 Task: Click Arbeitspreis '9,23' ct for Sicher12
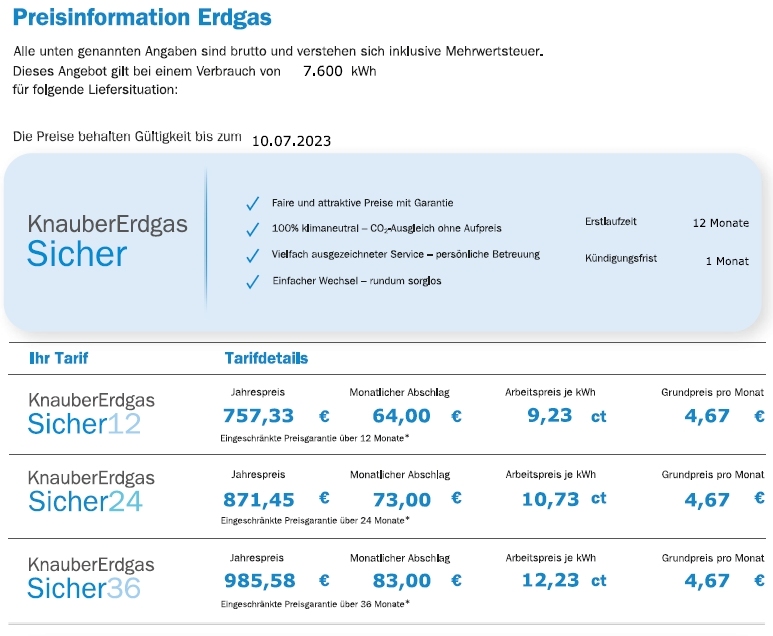point(550,416)
